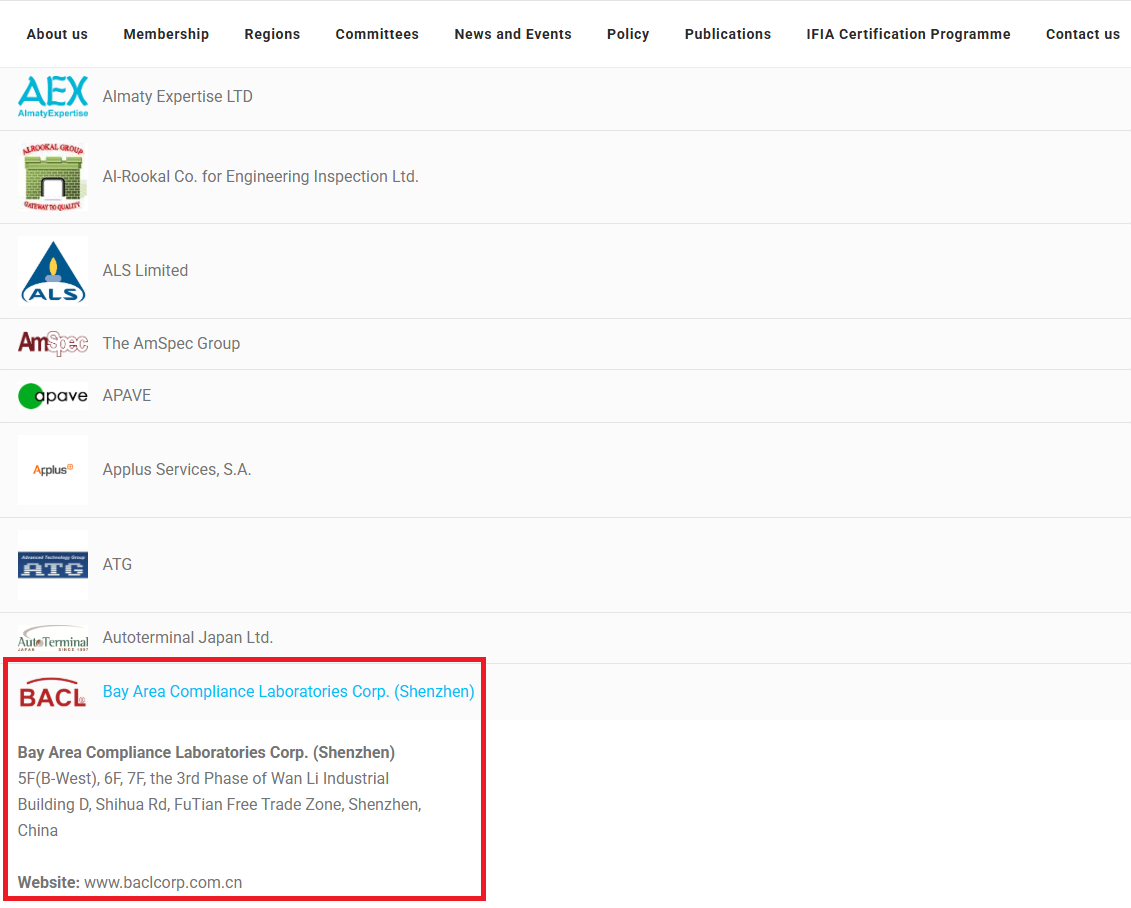Click the Al-Rookal Group castle logo
1131x908 pixels.
click(53, 177)
